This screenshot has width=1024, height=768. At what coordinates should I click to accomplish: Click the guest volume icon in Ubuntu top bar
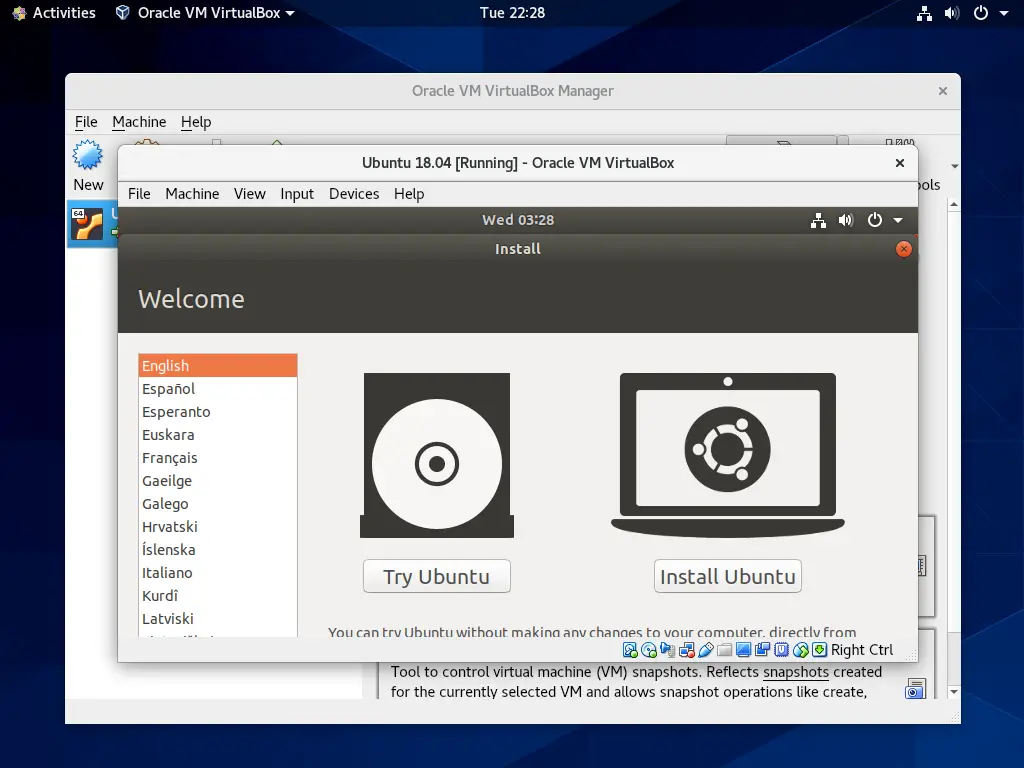[x=846, y=220]
